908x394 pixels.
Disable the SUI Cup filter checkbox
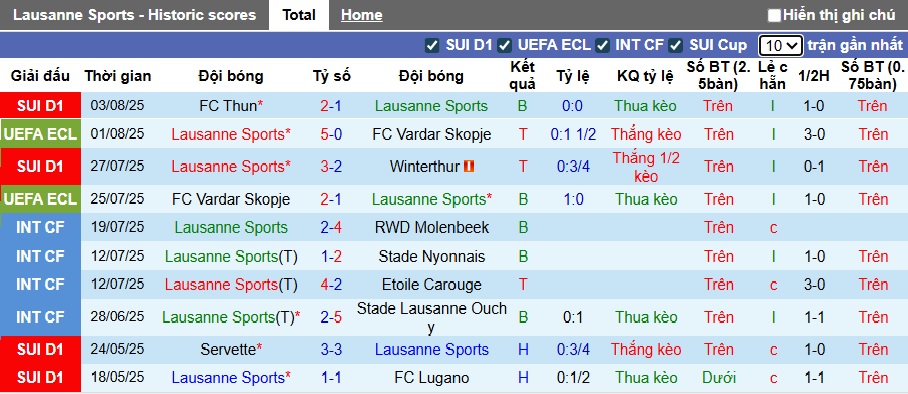pos(675,45)
